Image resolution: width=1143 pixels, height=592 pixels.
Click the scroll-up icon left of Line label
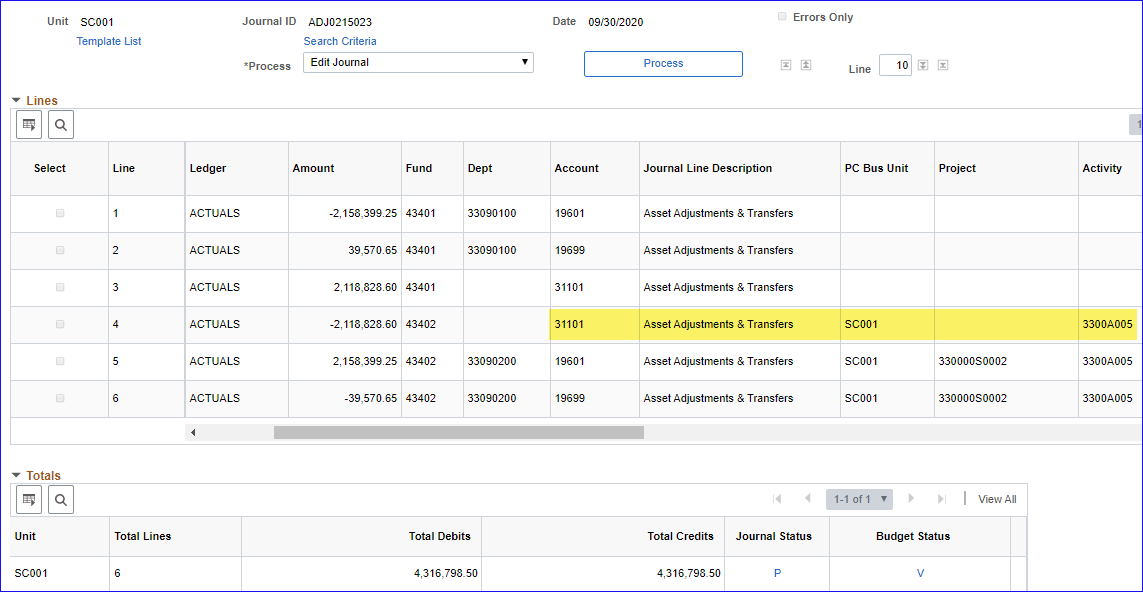click(x=806, y=65)
